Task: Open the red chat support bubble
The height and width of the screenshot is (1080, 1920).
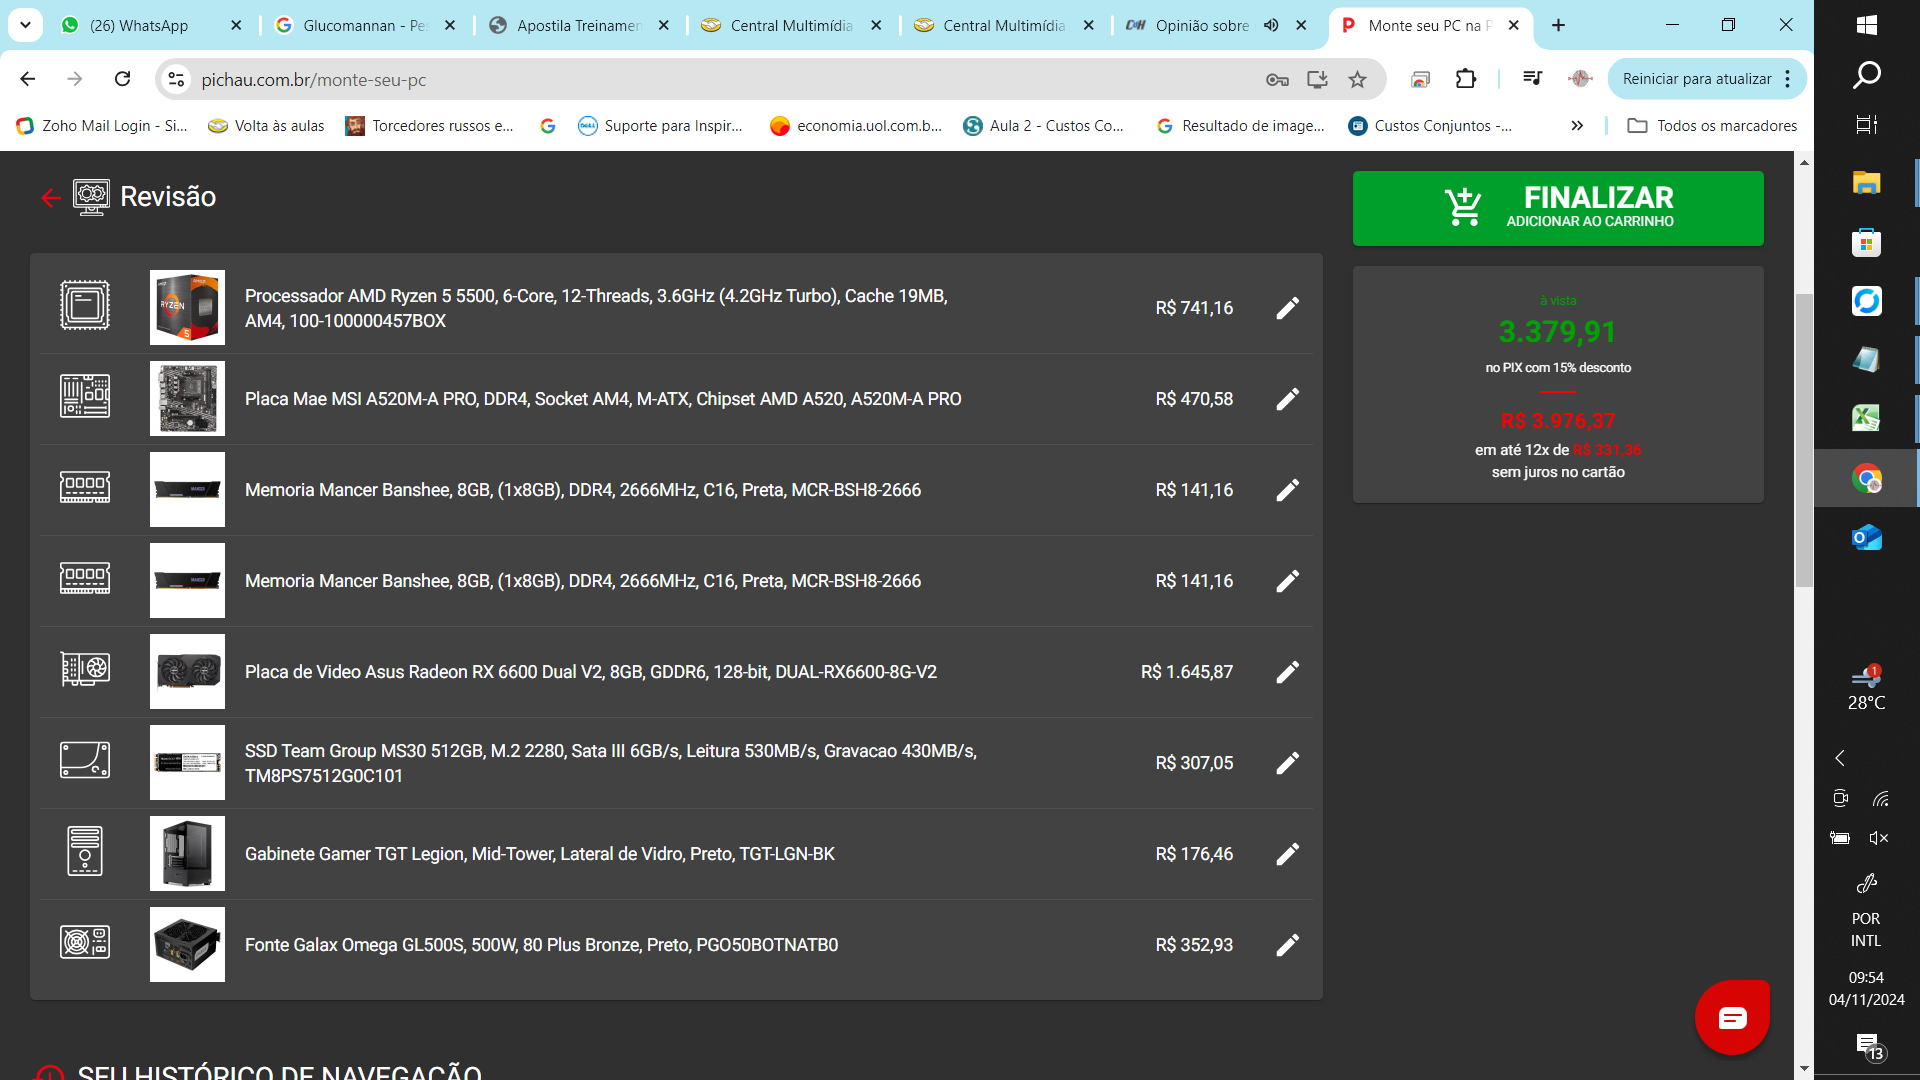Action: (1732, 1018)
